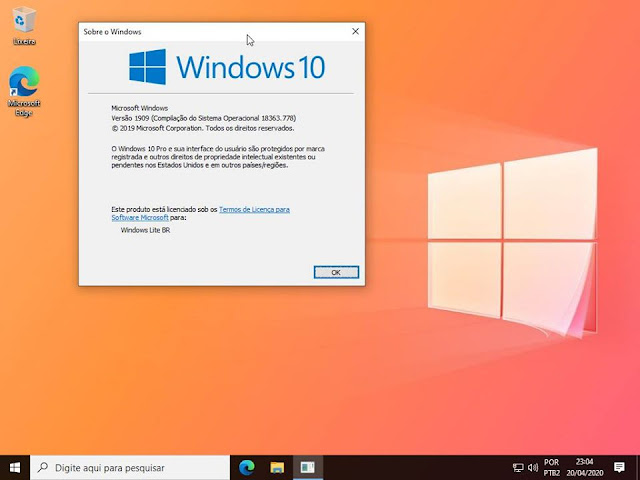The width and height of the screenshot is (640, 480).
Task: Open the Windows Start menu
Action: 15,467
